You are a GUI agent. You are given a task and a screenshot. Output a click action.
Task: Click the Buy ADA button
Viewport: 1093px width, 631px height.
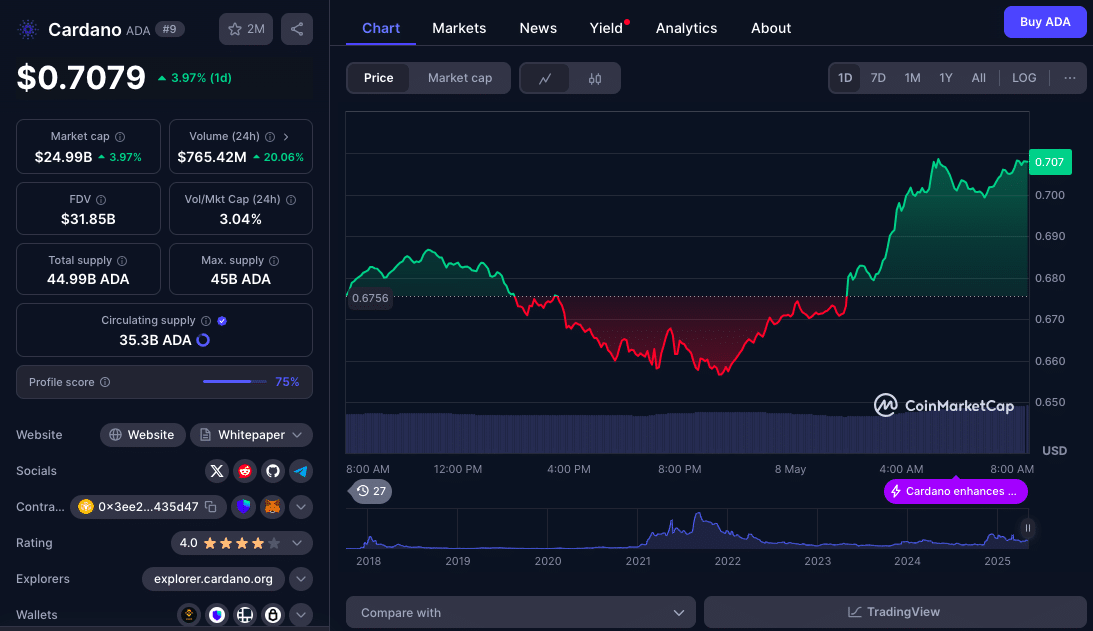1044,22
